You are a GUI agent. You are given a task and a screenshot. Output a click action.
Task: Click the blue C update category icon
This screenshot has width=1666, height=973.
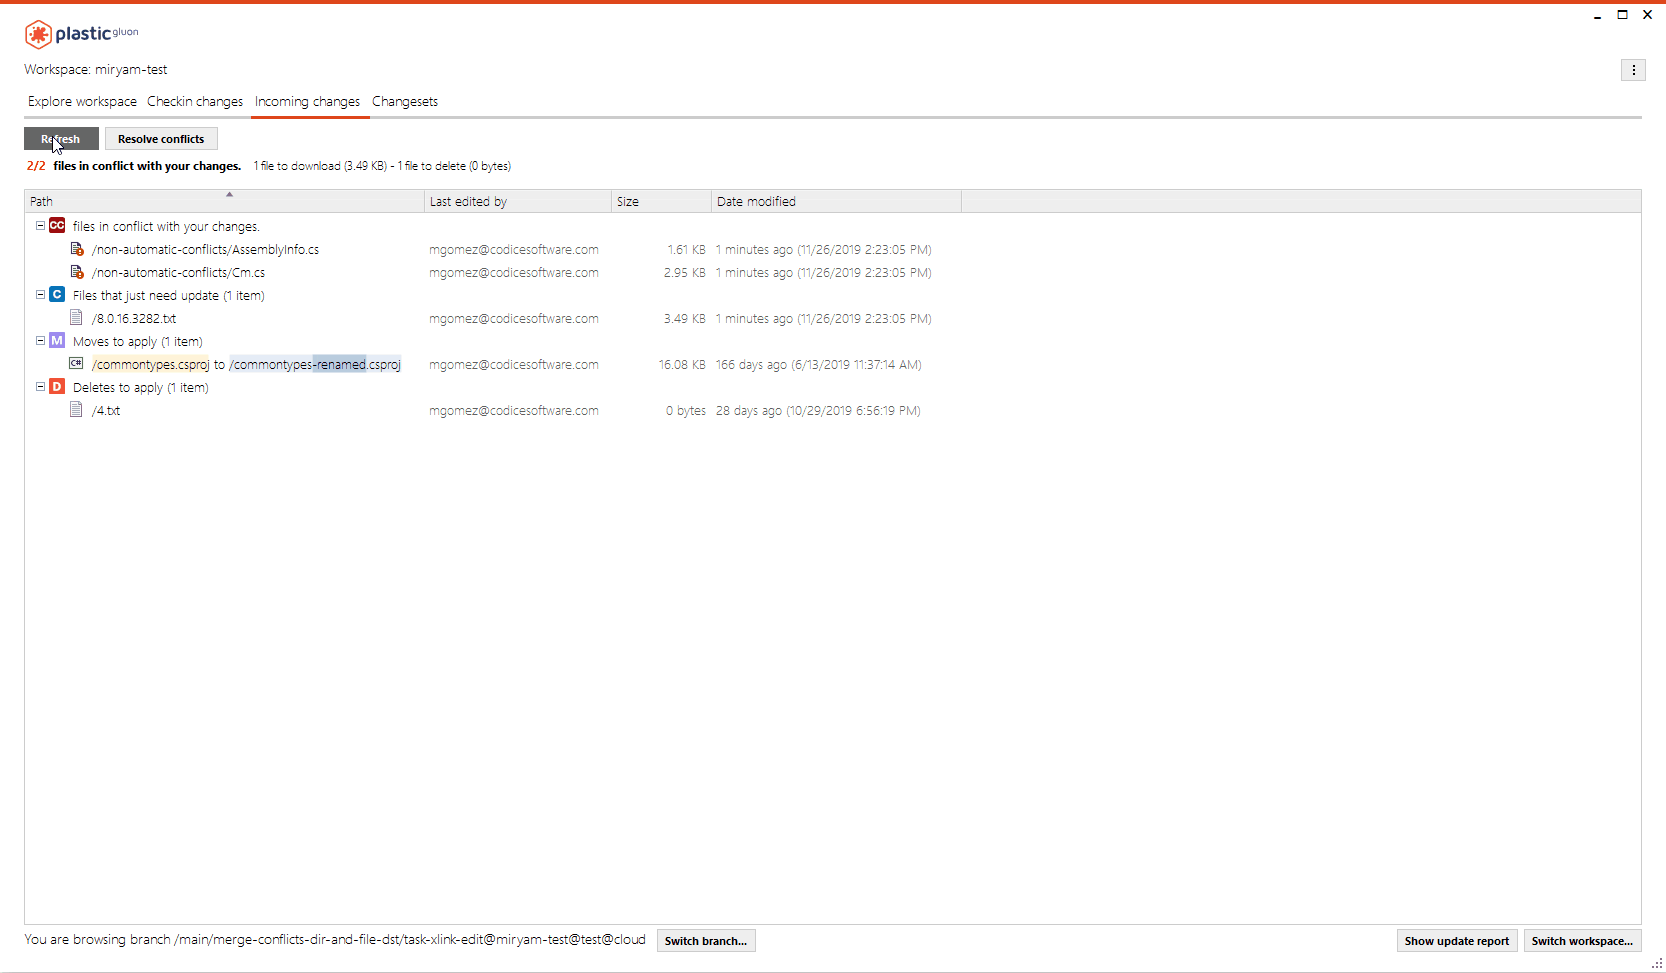(x=57, y=294)
